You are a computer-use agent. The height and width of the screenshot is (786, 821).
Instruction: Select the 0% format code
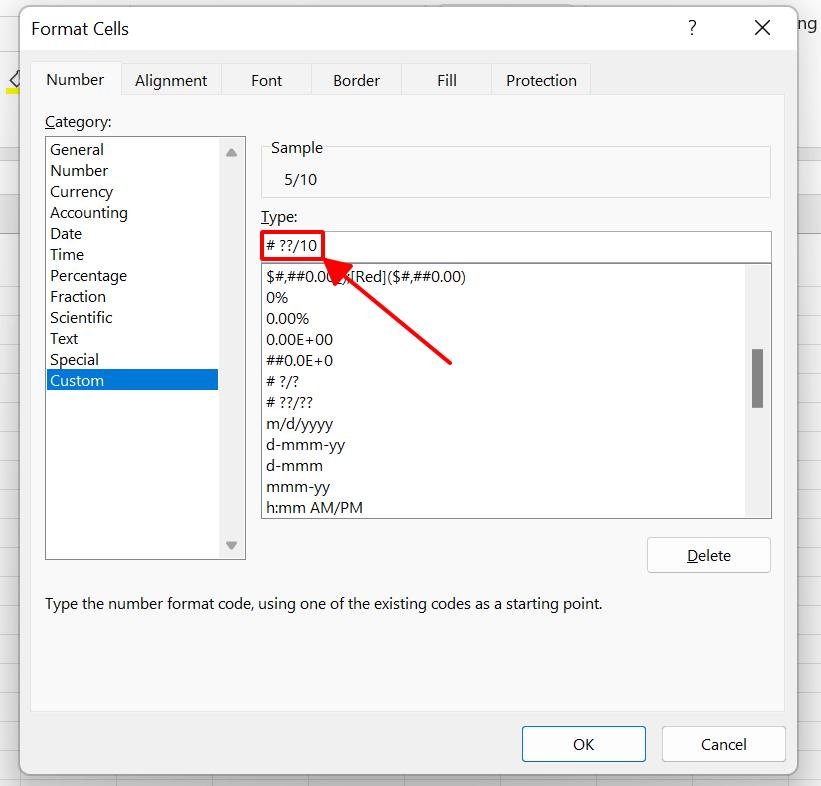(503, 297)
